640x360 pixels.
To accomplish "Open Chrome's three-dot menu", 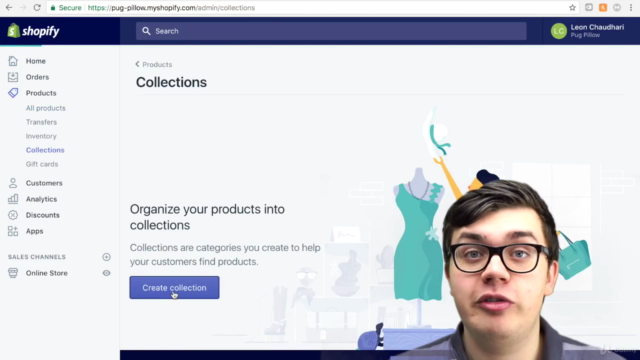I will pos(631,7).
